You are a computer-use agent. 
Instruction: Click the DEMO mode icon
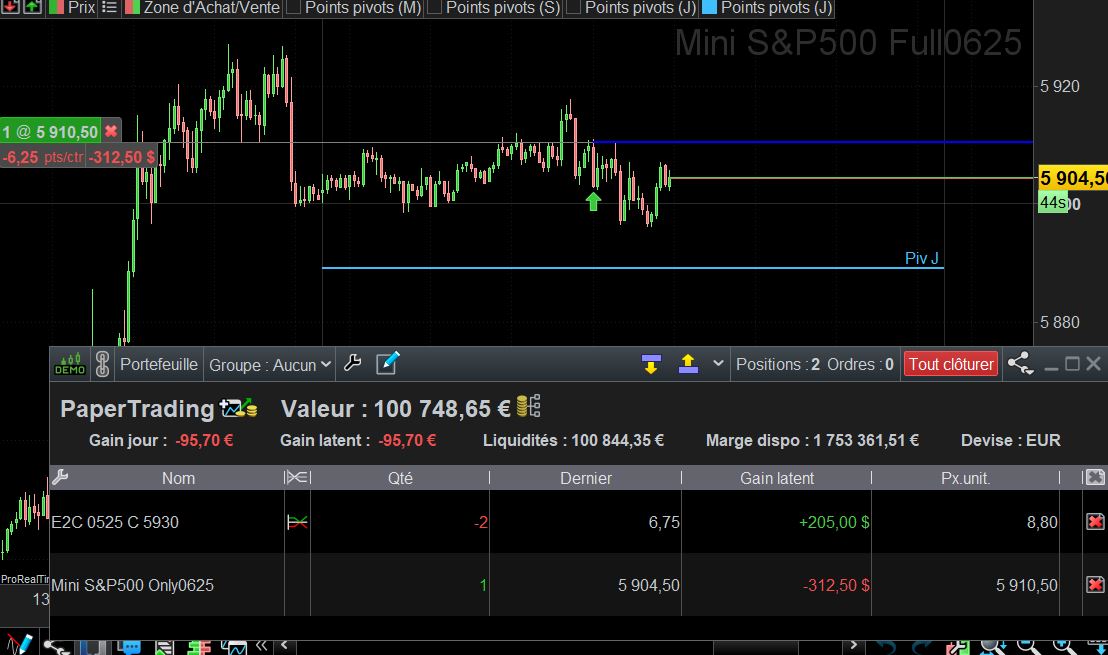click(70, 364)
